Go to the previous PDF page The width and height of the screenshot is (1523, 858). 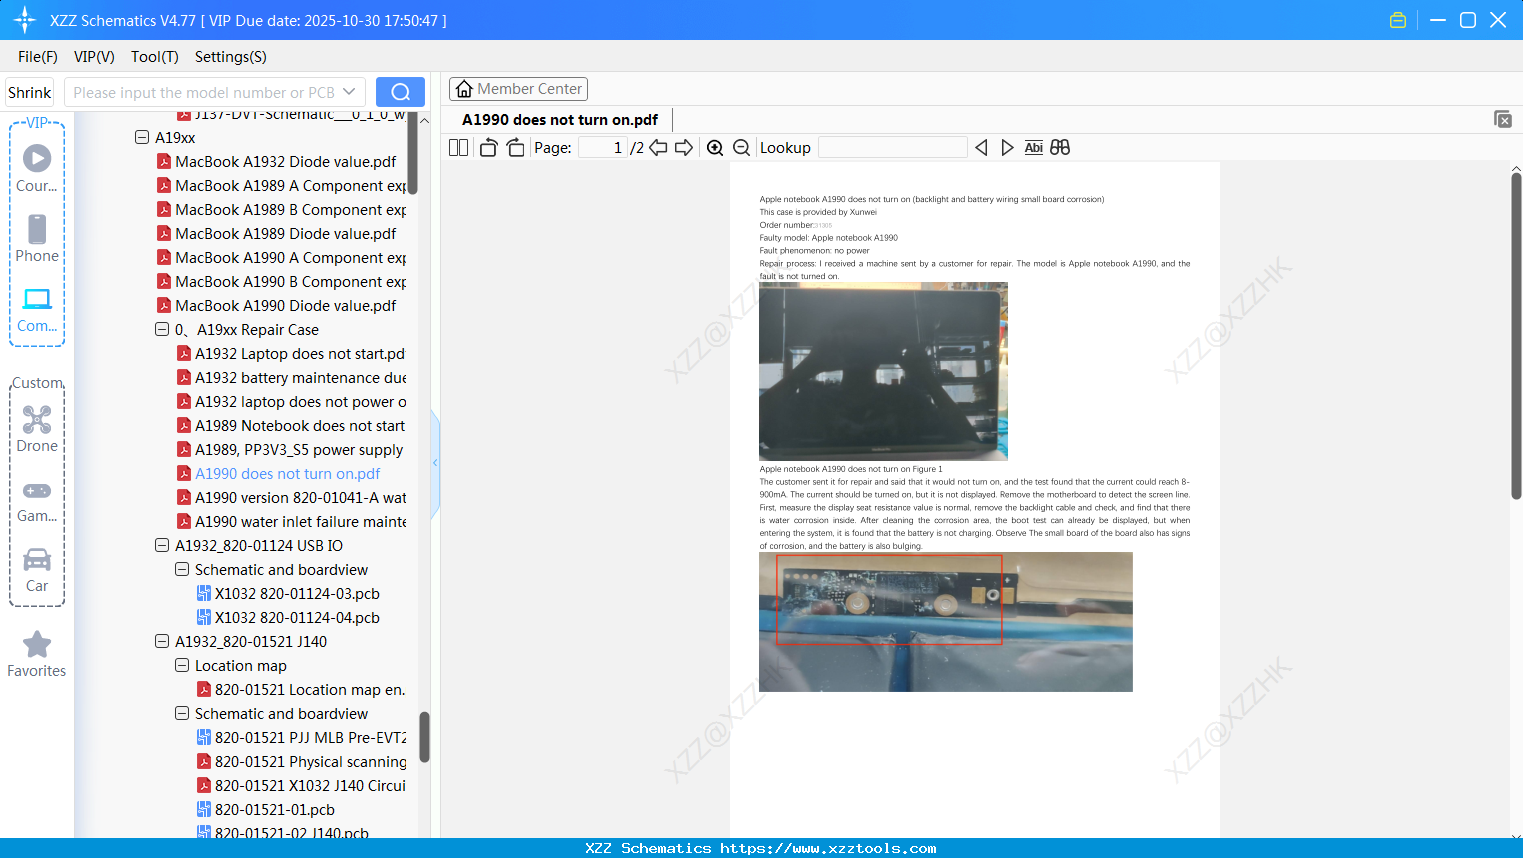click(658, 148)
